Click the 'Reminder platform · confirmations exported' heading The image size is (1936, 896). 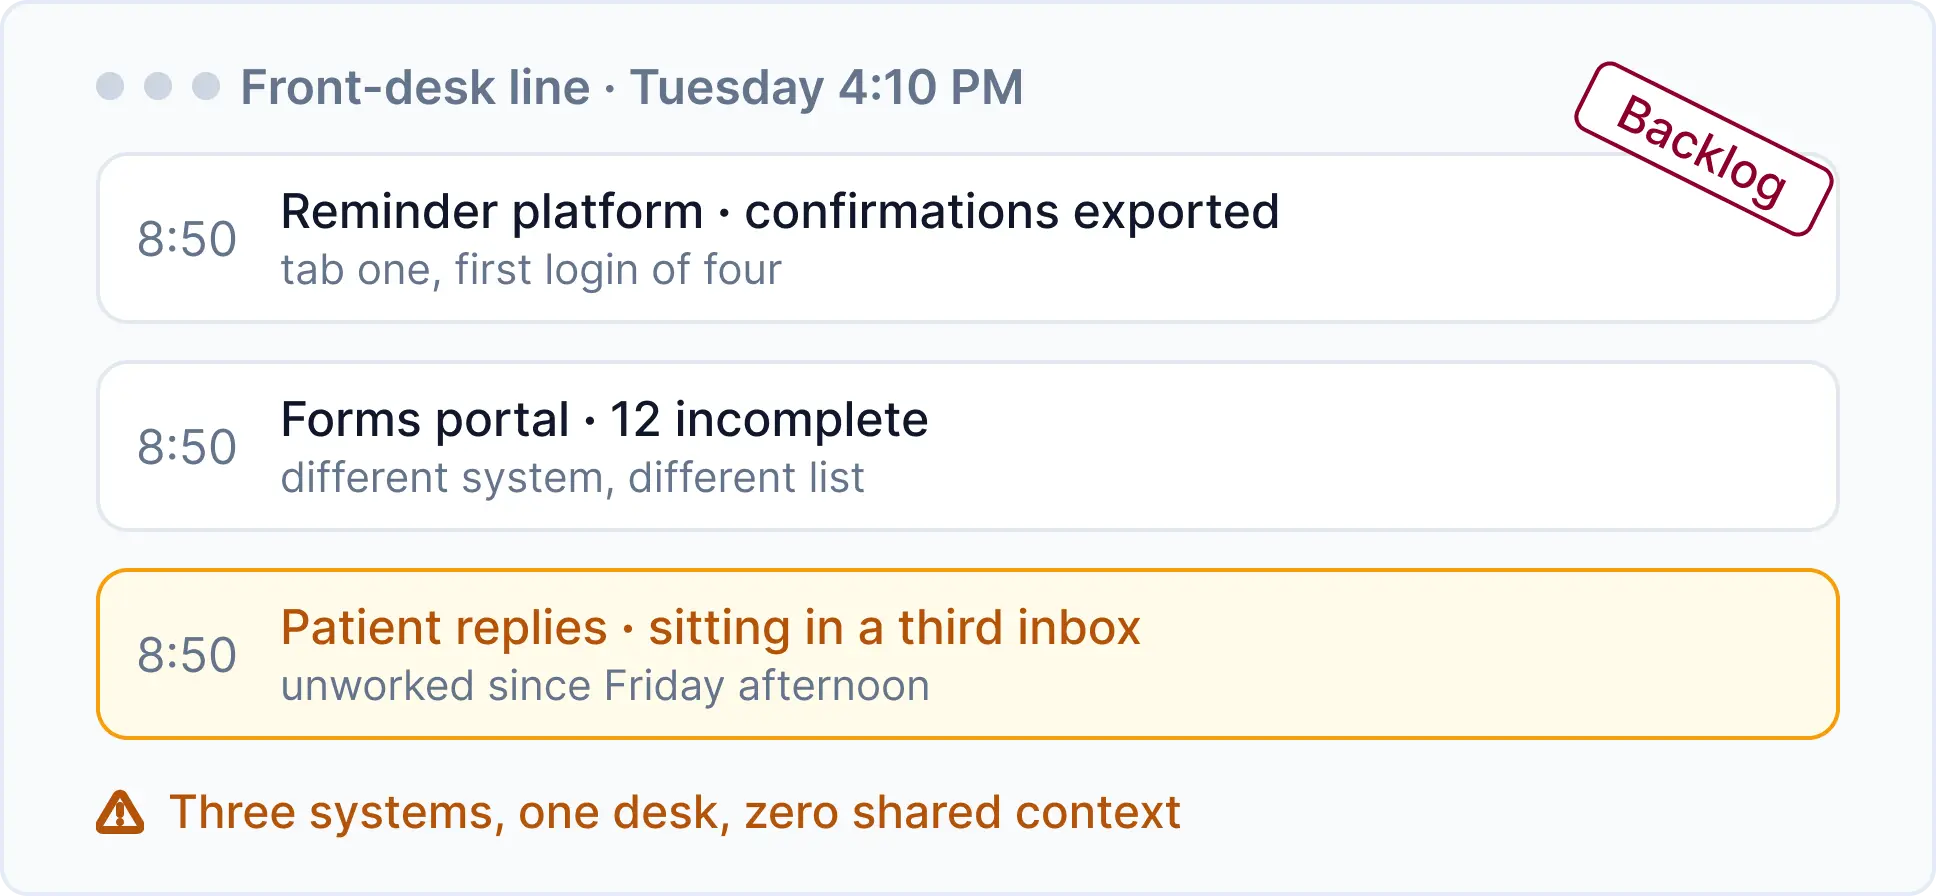pyautogui.click(x=780, y=212)
